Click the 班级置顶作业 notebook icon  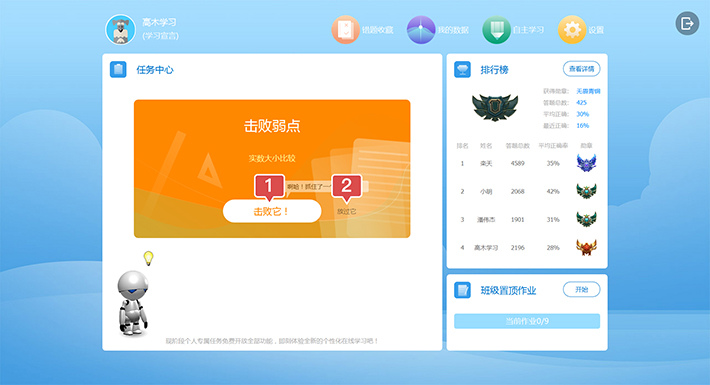click(462, 290)
